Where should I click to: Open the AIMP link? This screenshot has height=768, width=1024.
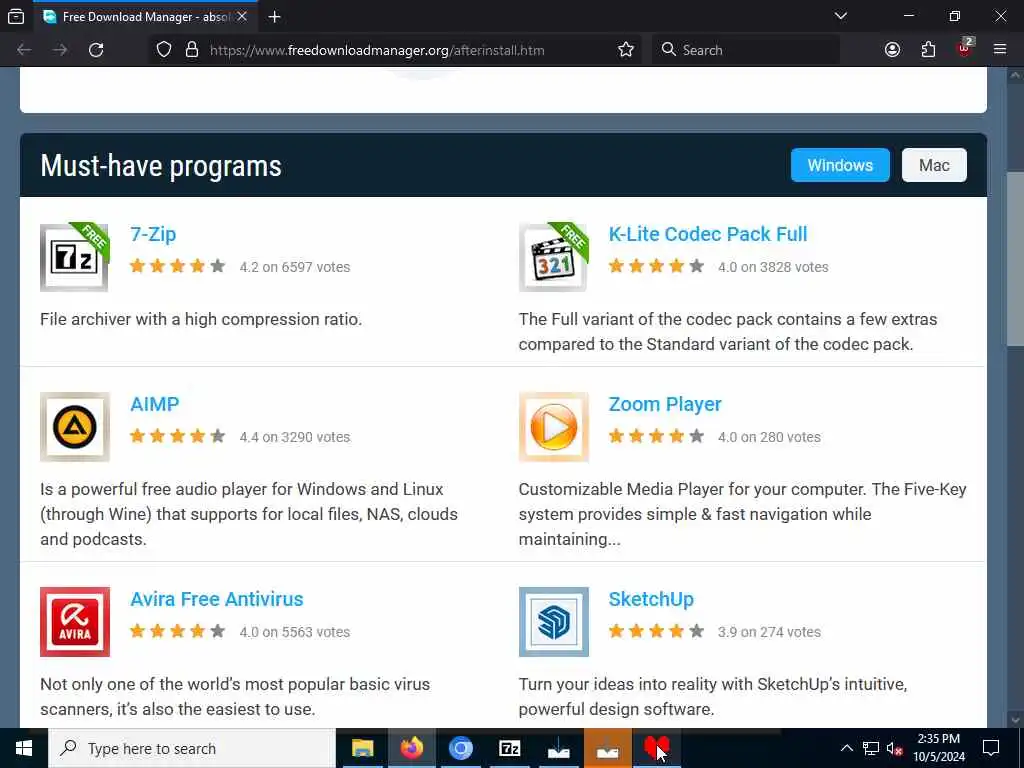(154, 404)
